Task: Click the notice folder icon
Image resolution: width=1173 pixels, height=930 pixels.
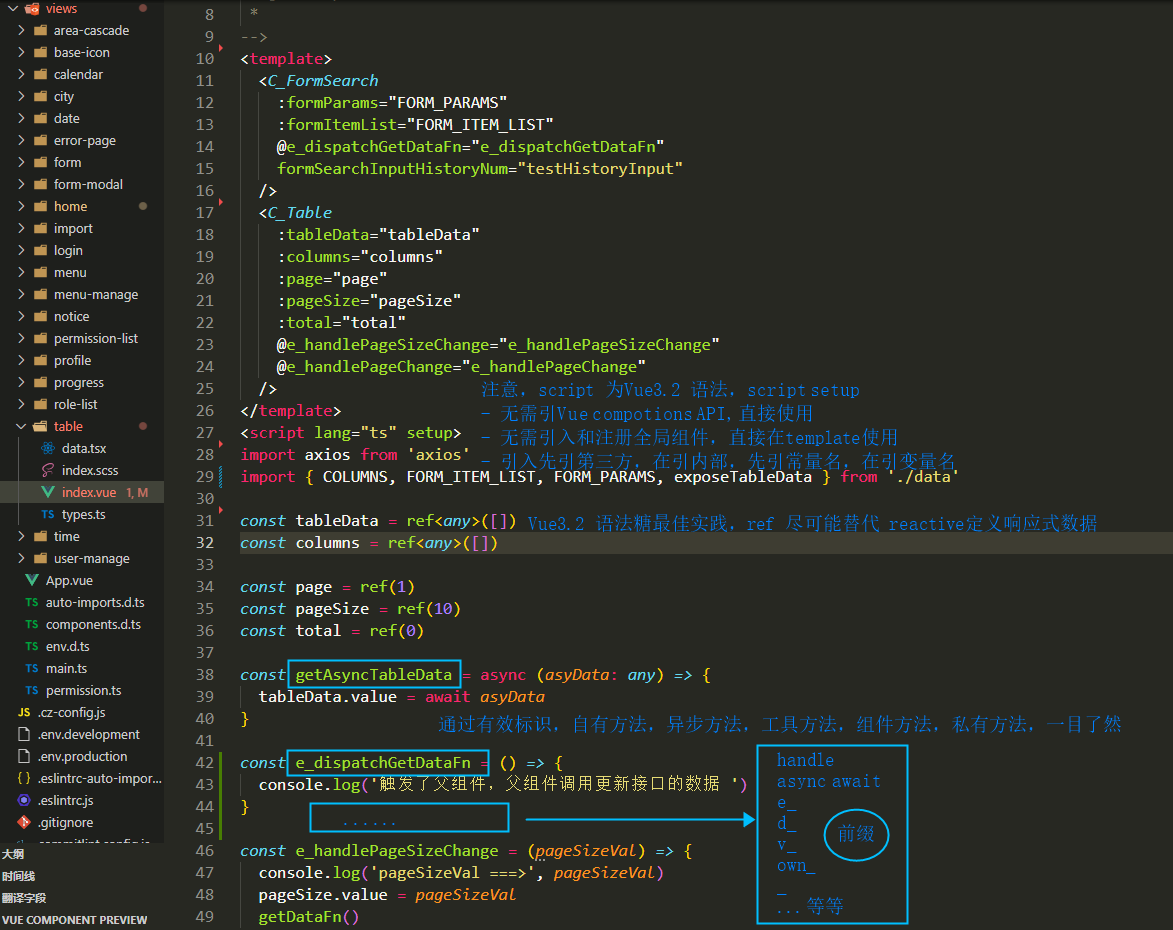Action: tap(40, 316)
